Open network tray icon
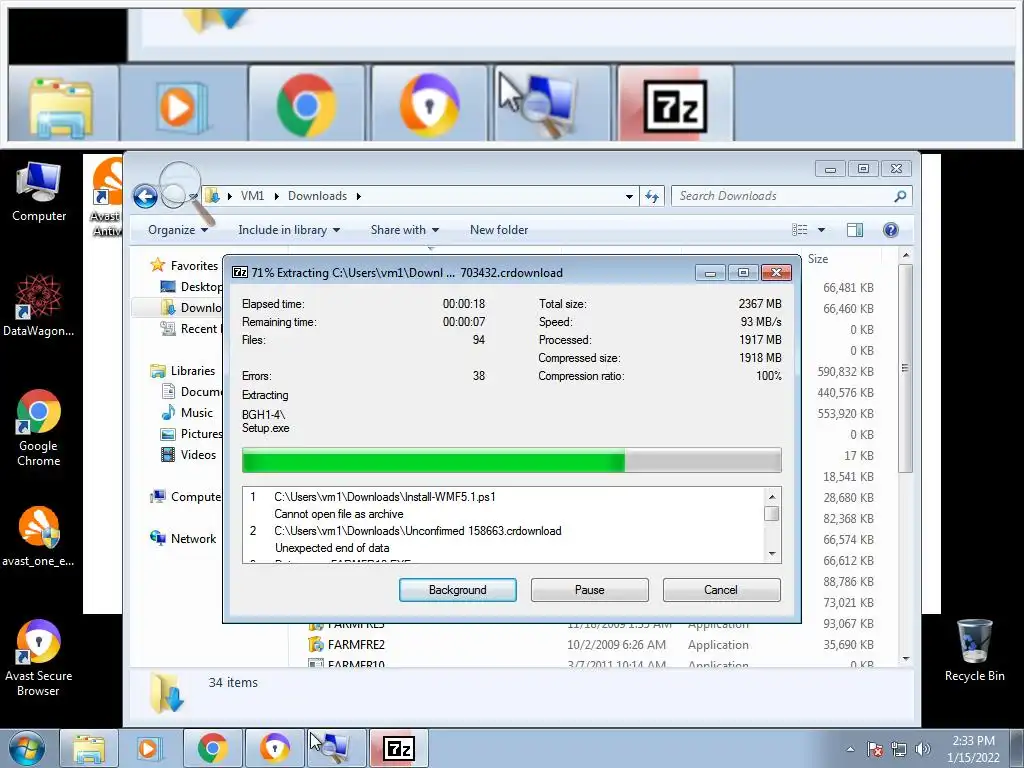 [x=899, y=749]
